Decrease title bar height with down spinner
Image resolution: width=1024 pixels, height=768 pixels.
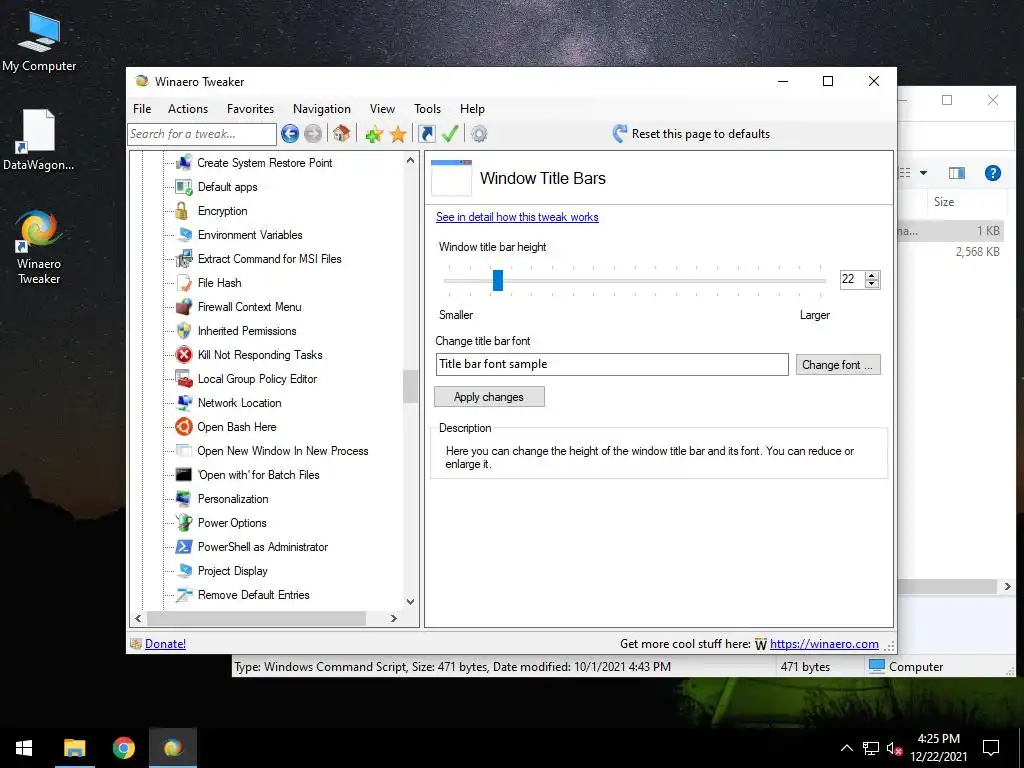(x=872, y=284)
